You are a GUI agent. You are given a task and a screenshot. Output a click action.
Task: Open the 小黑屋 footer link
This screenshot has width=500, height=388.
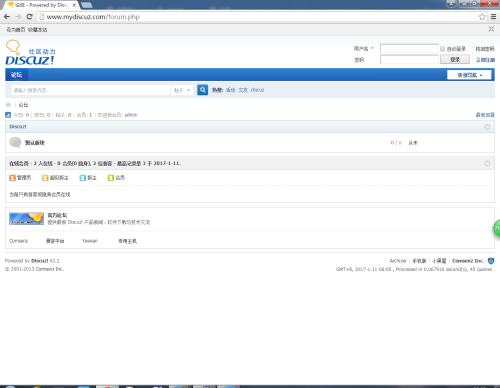439,261
